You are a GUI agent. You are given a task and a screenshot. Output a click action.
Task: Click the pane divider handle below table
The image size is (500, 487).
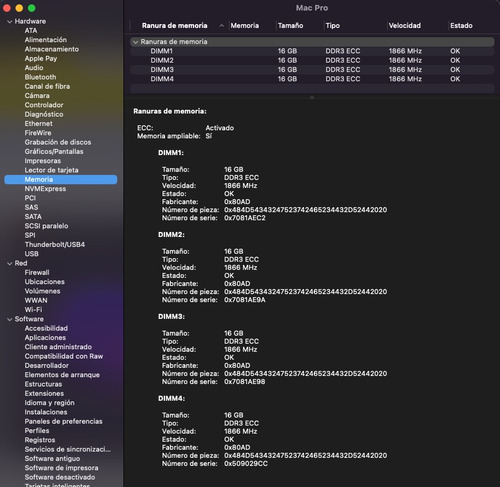coord(312,98)
